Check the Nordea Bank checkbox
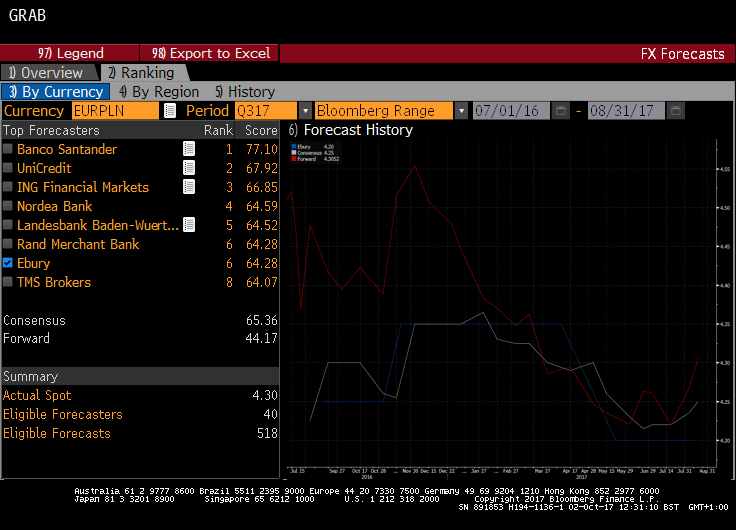 pyautogui.click(x=8, y=206)
